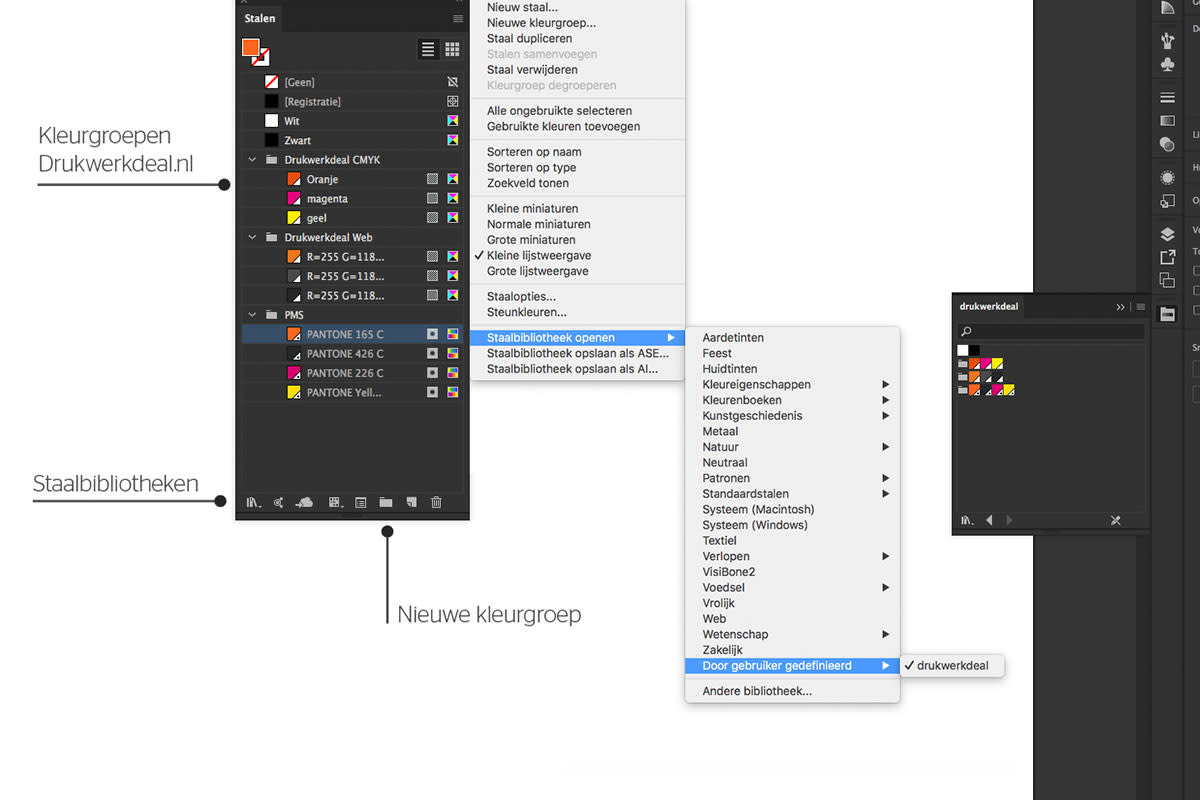Screen dimensions: 1200x800
Task: Expand the Natuur submenu
Action: 792,447
